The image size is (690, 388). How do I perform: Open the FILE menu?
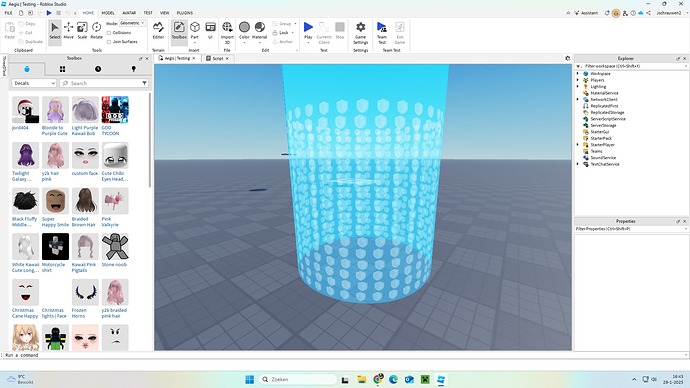click(x=8, y=13)
